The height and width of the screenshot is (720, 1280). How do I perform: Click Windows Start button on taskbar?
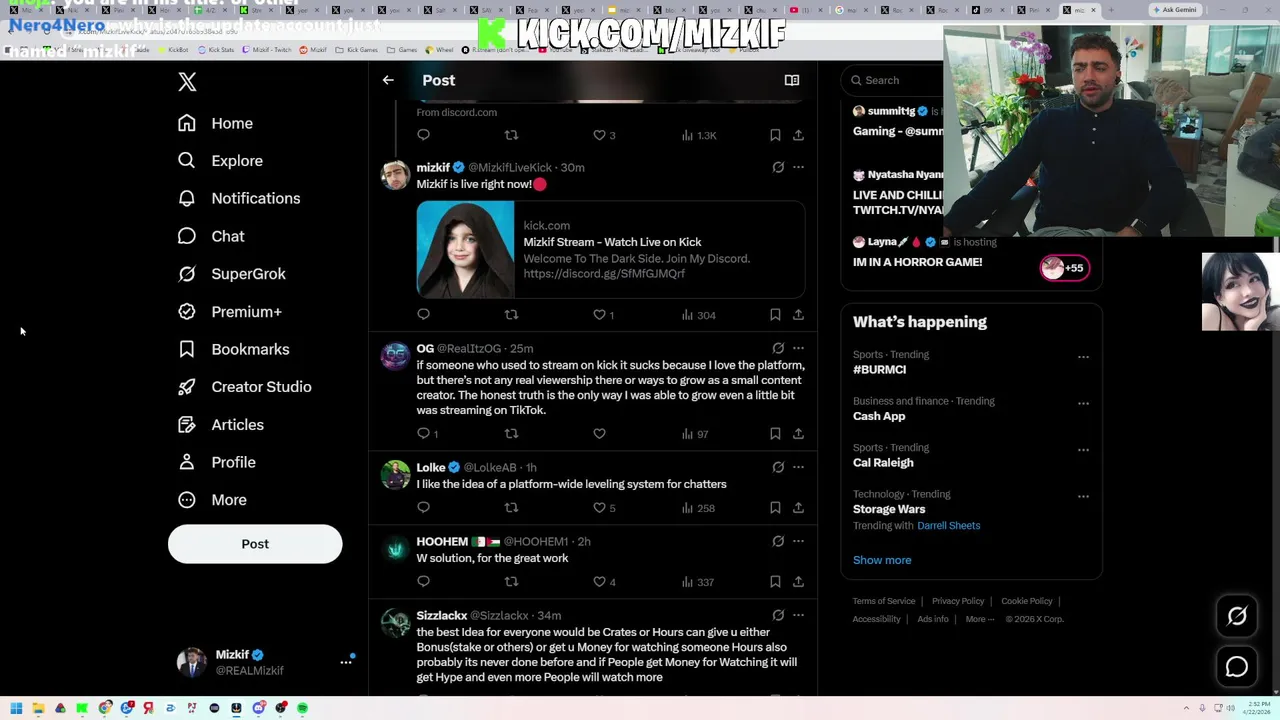(16, 708)
